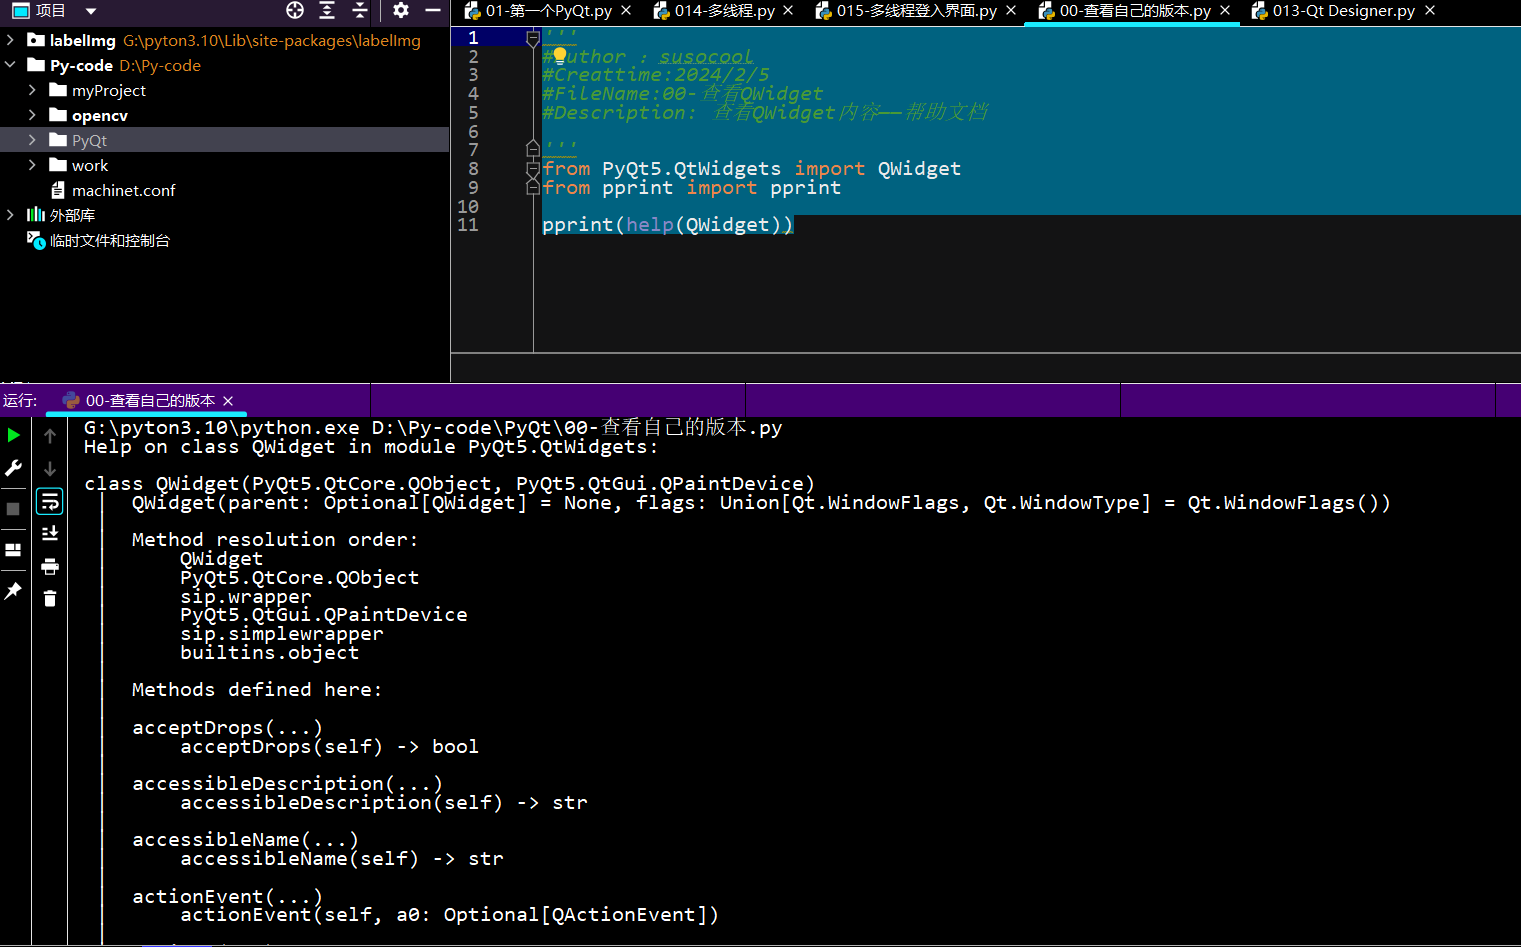The height and width of the screenshot is (947, 1521).
Task: Rerun the script with green play icon
Action: 13,435
